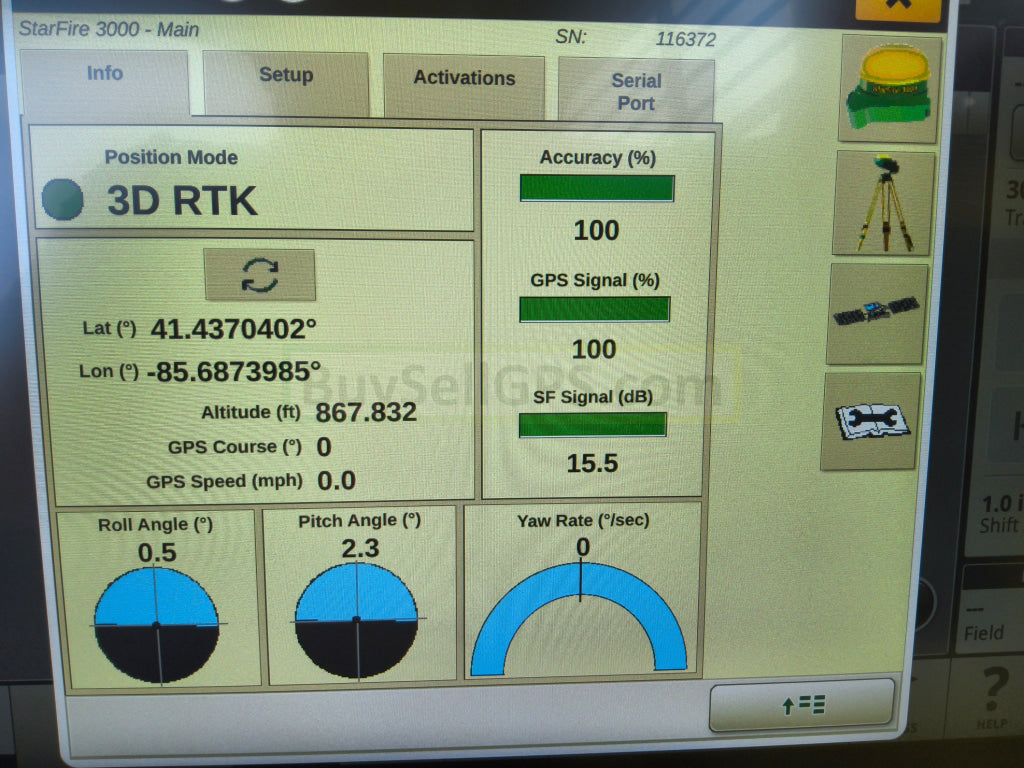Open the Activations tab

point(464,79)
